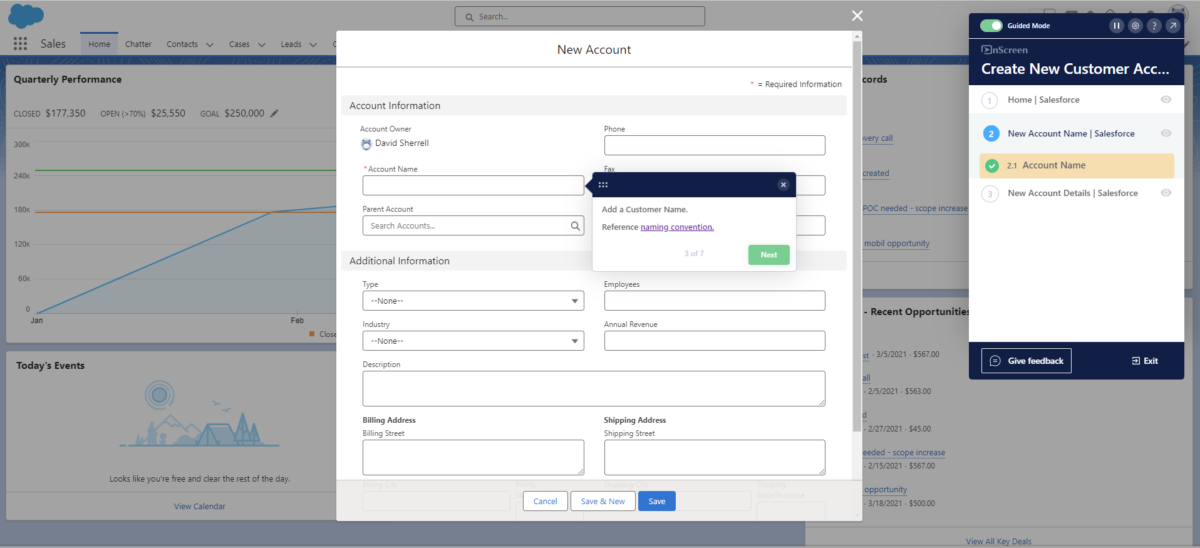Open the Chatter tab
This screenshot has width=1200, height=548.
(138, 44)
